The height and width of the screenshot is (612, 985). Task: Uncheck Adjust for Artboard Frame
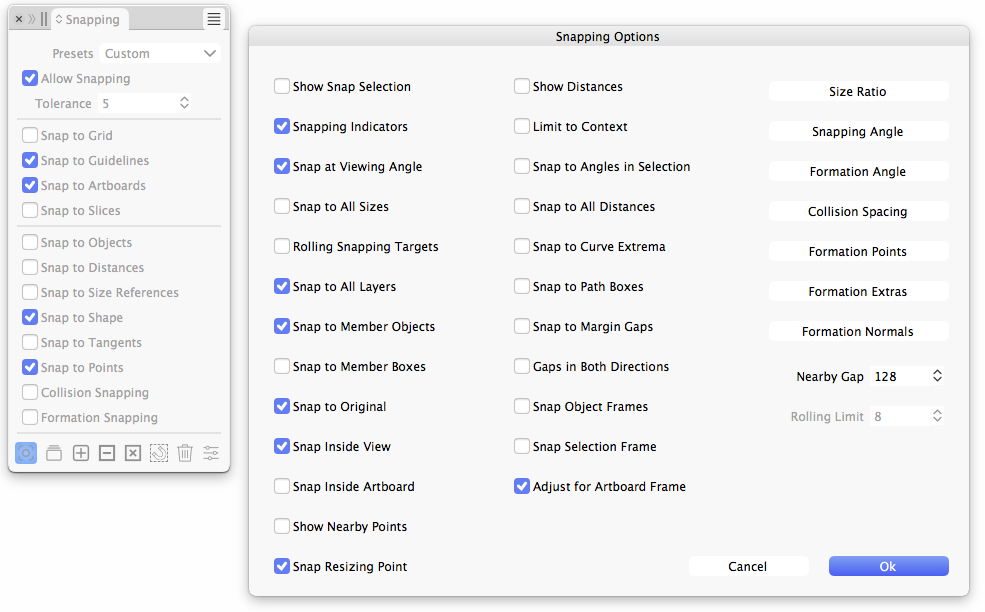click(x=522, y=487)
